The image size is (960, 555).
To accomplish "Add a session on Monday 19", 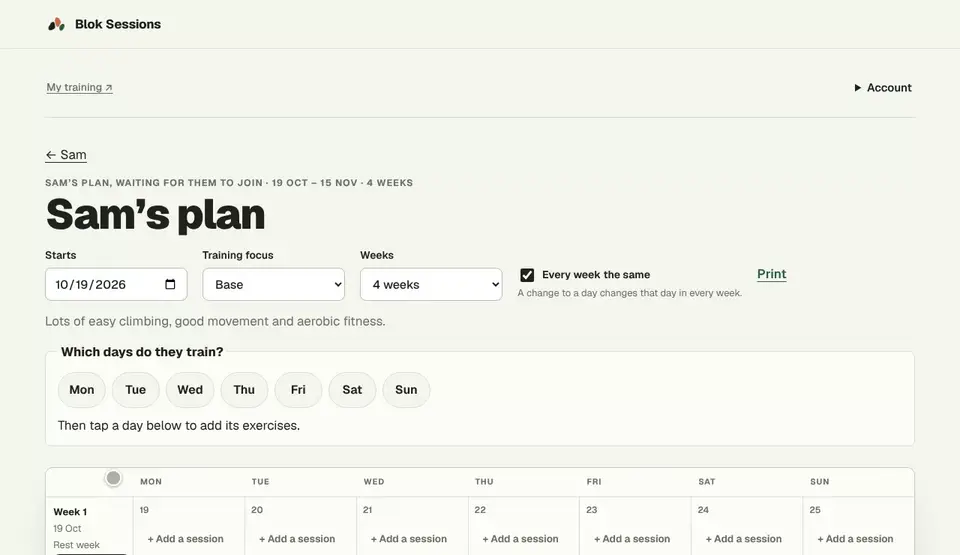I will coord(186,539).
